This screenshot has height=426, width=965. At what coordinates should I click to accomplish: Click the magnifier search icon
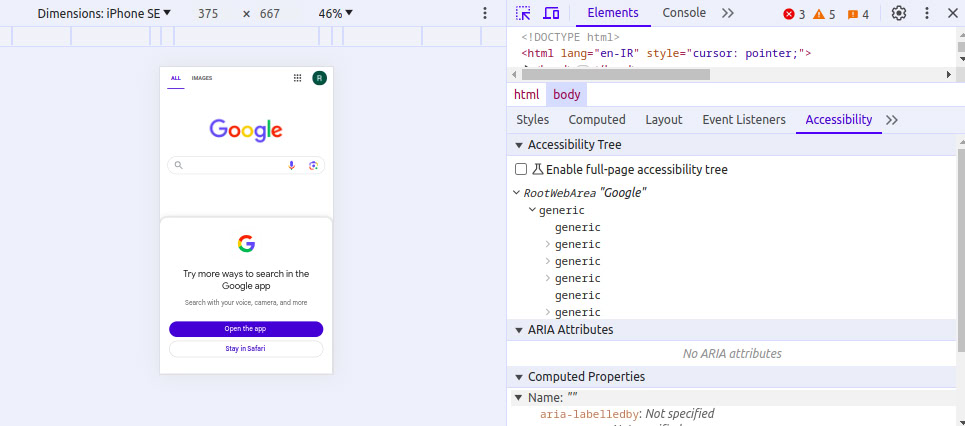(x=178, y=165)
